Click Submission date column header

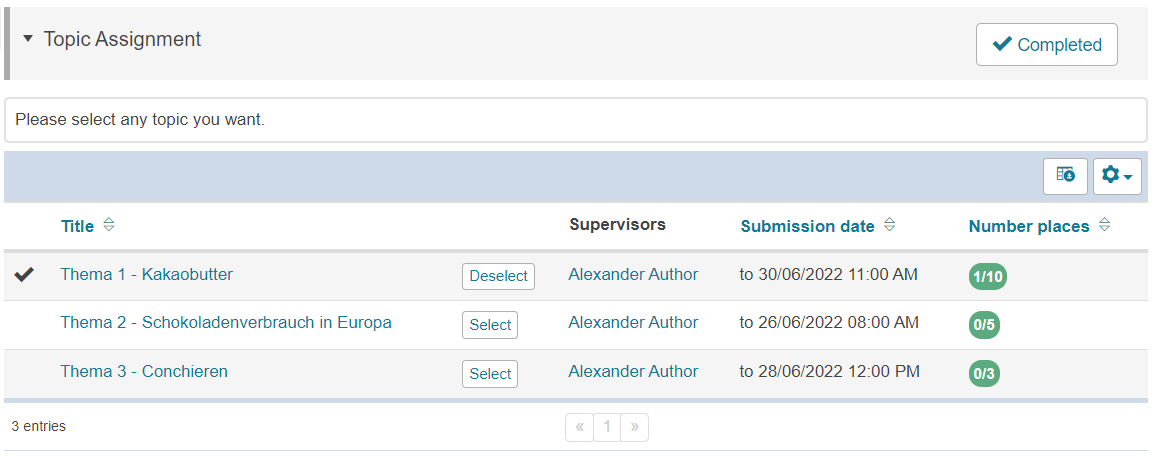coord(807,226)
